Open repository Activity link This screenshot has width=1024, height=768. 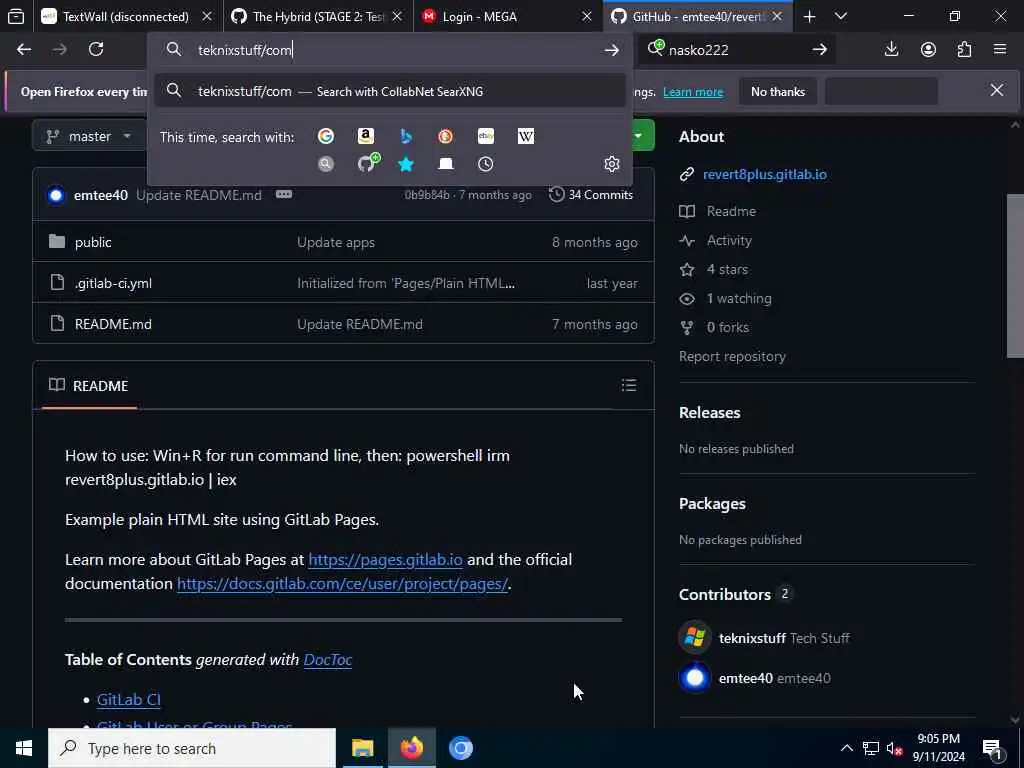[729, 240]
